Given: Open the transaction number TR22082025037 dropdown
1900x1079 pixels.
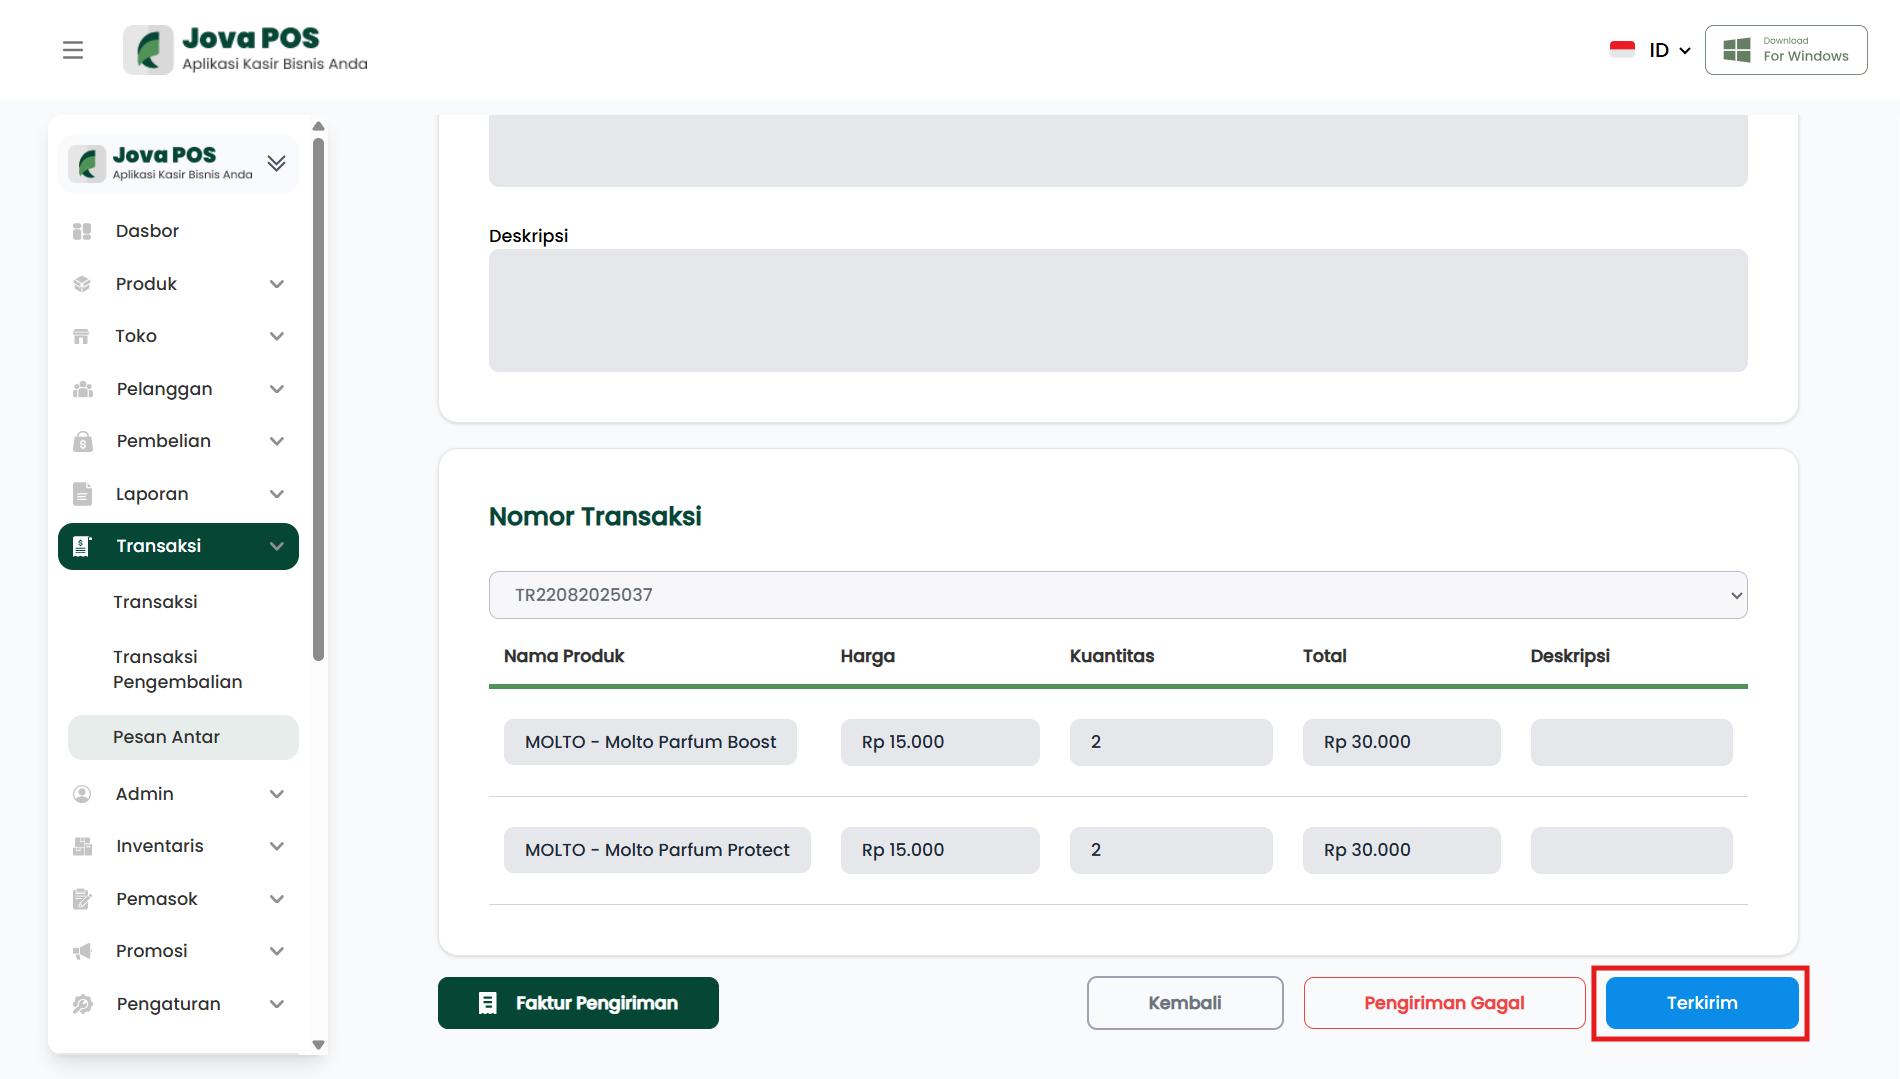Looking at the screenshot, I should pos(1117,595).
